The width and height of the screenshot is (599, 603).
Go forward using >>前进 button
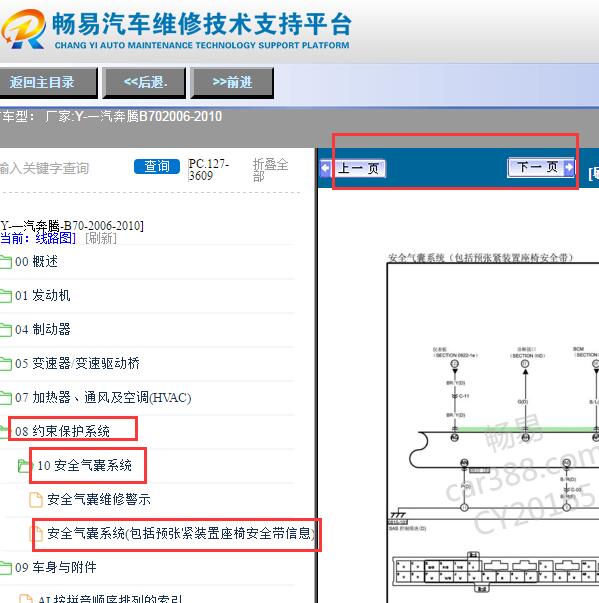(232, 82)
